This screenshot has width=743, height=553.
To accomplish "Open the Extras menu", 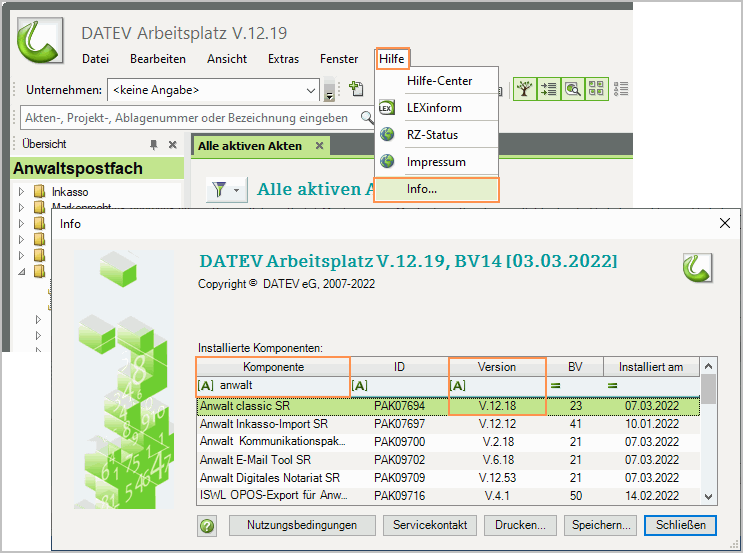I will [283, 59].
